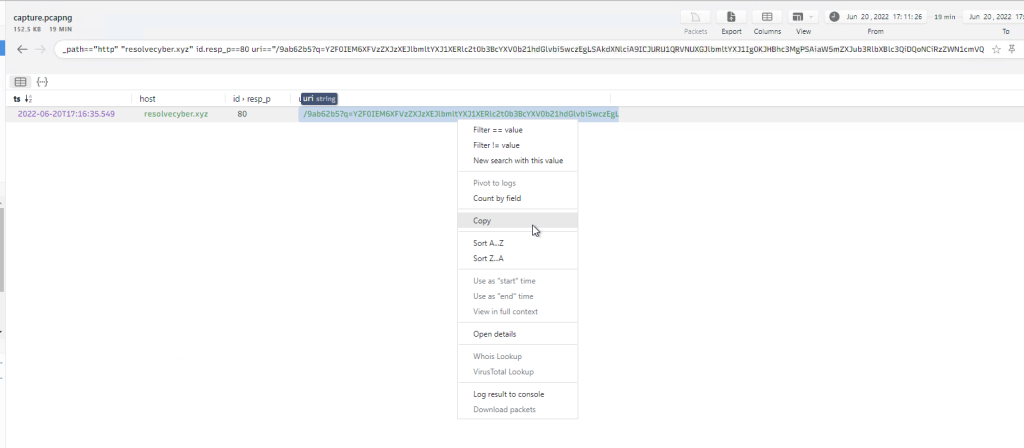The image size is (1024, 448).
Task: Star the current search query
Action: click(x=997, y=48)
